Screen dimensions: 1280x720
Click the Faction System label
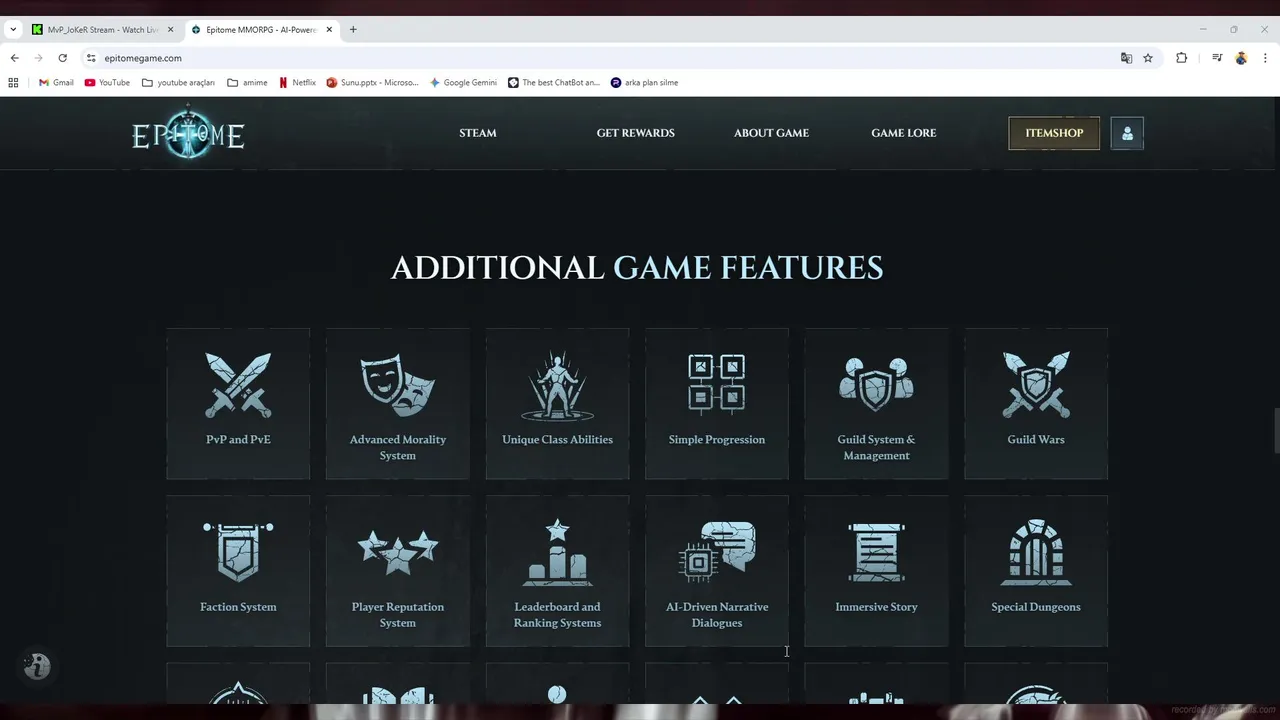238,607
